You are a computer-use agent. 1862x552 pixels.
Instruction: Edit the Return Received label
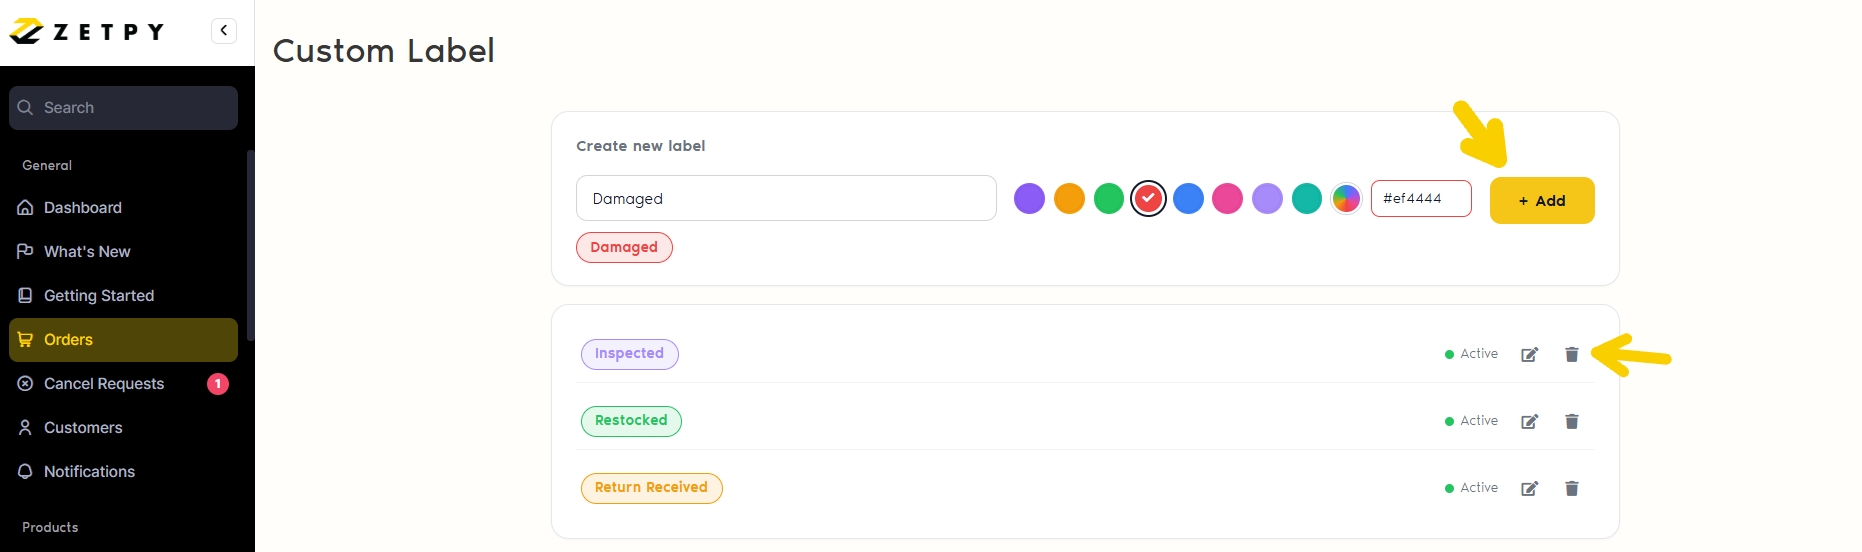(x=1529, y=488)
